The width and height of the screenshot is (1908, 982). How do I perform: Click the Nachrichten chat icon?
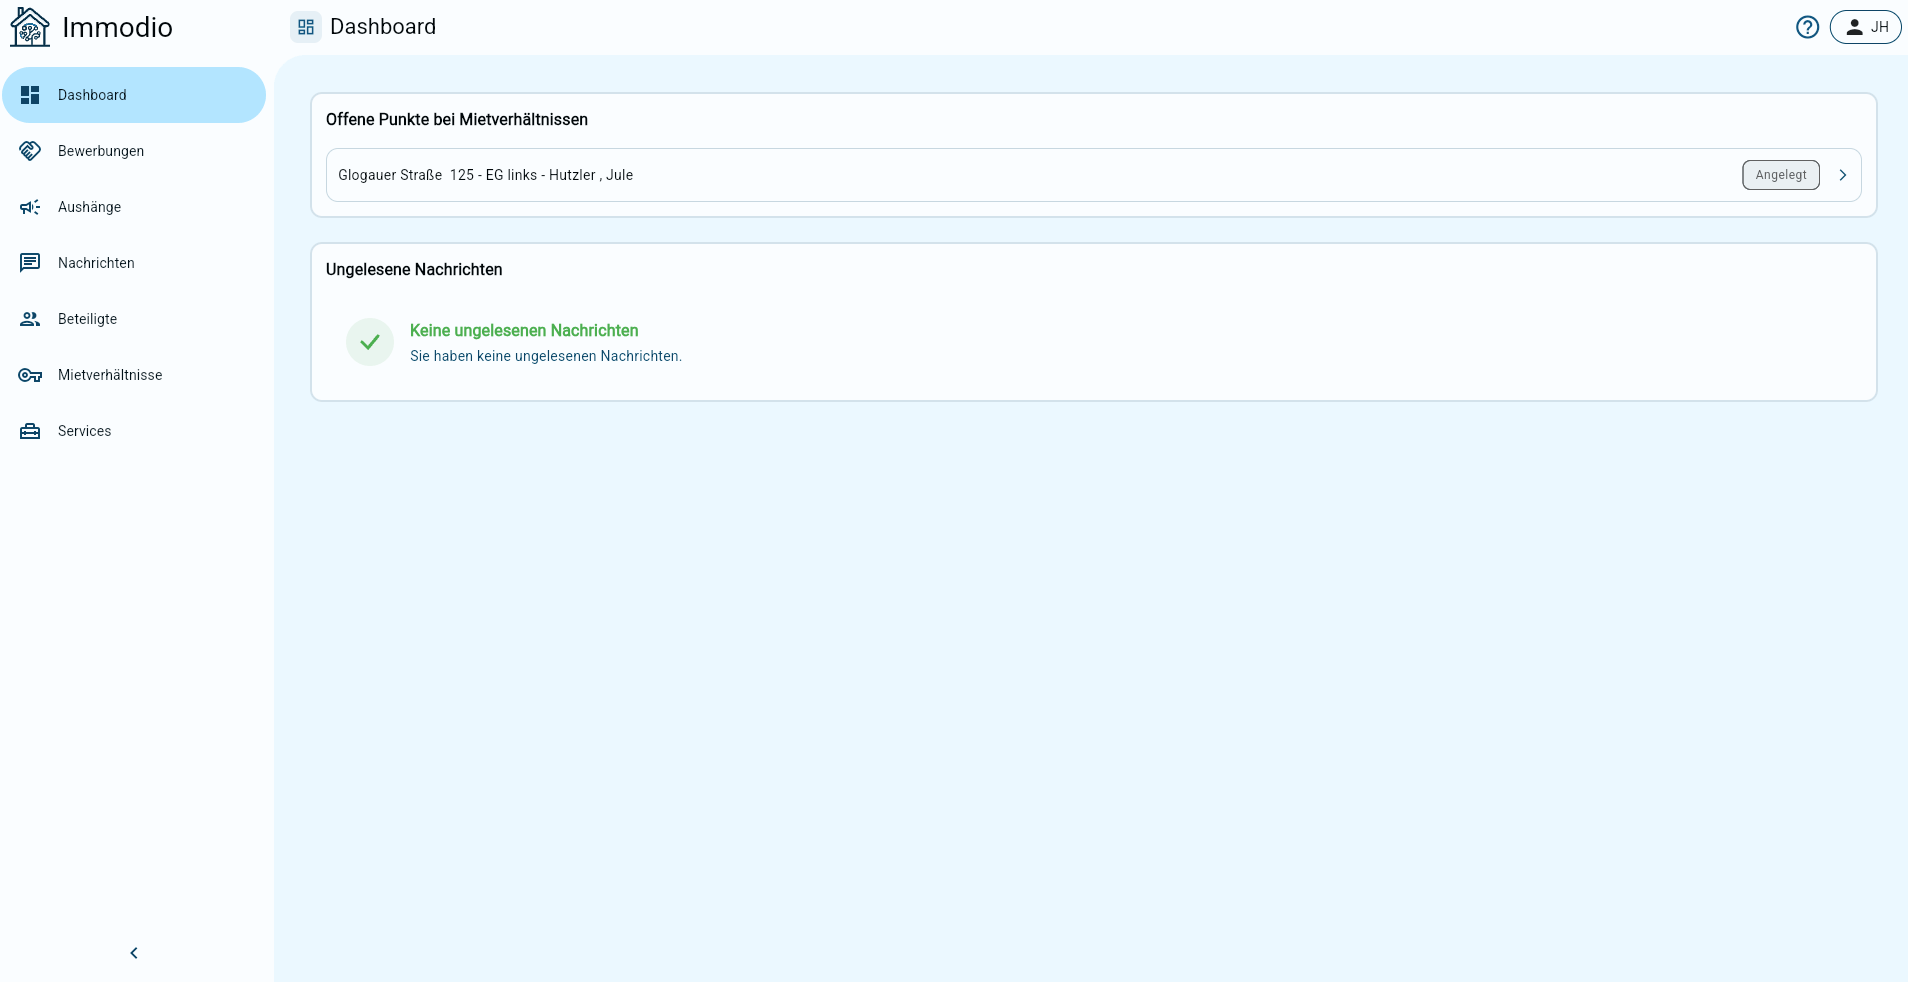click(x=30, y=263)
